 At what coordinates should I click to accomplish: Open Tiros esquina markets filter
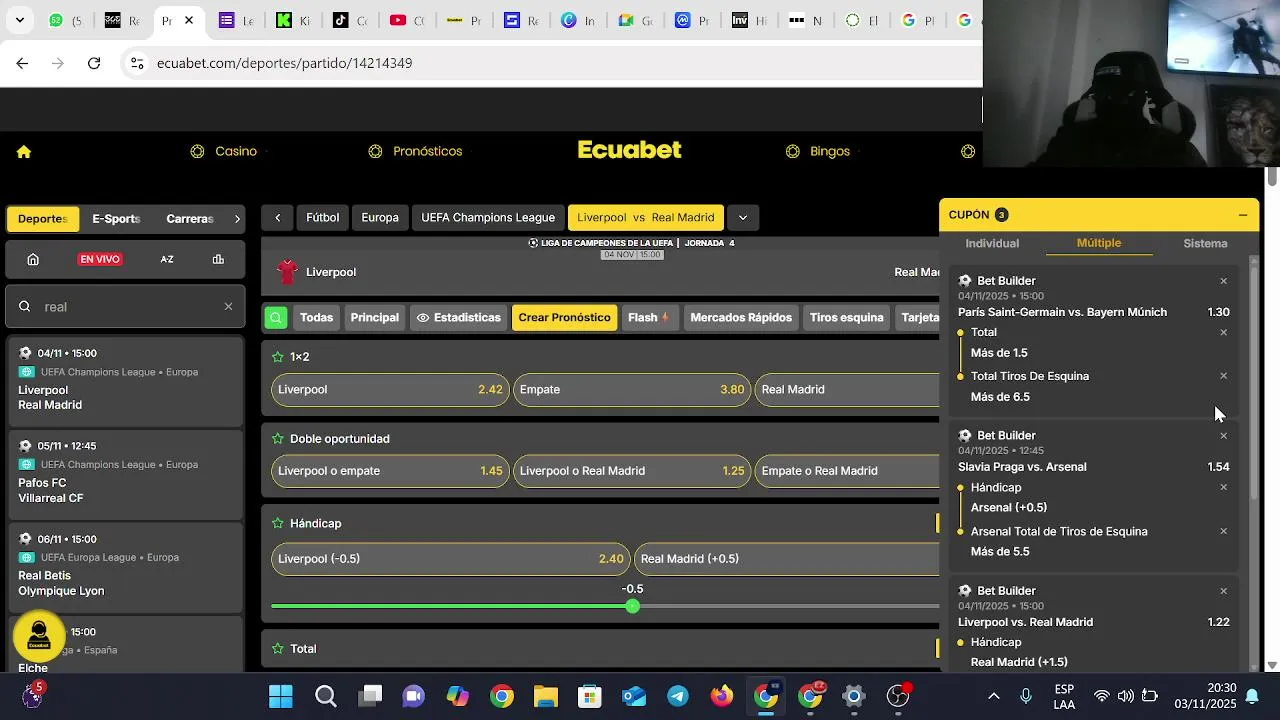tap(846, 318)
